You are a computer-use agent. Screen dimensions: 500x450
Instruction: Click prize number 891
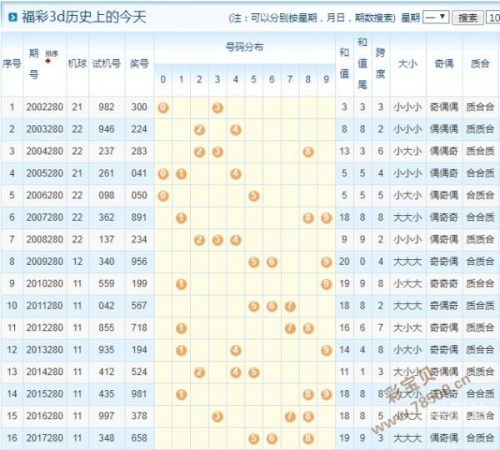click(139, 217)
